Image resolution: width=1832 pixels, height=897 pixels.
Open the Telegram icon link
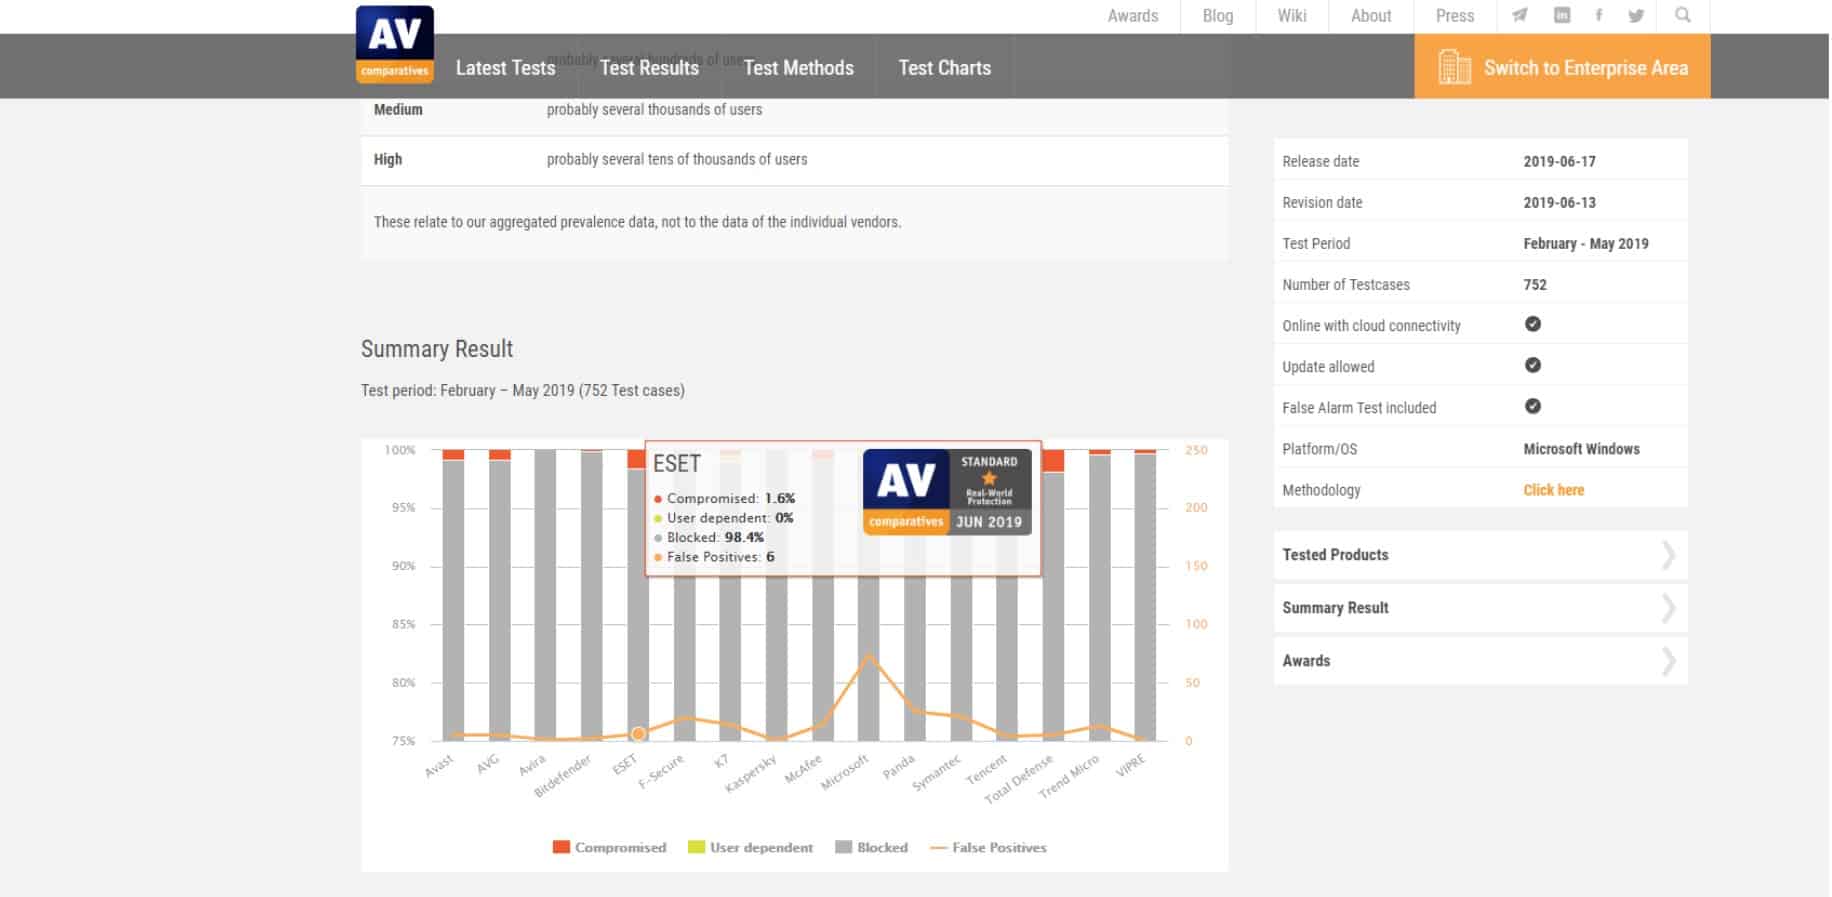[x=1519, y=15]
